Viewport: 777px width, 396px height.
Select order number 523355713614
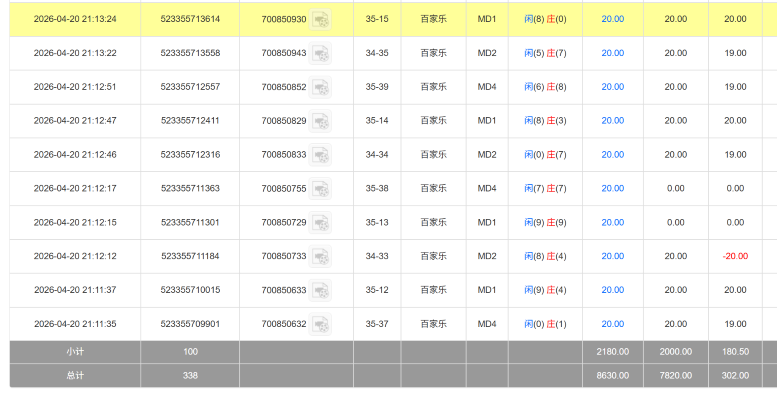tap(190, 19)
